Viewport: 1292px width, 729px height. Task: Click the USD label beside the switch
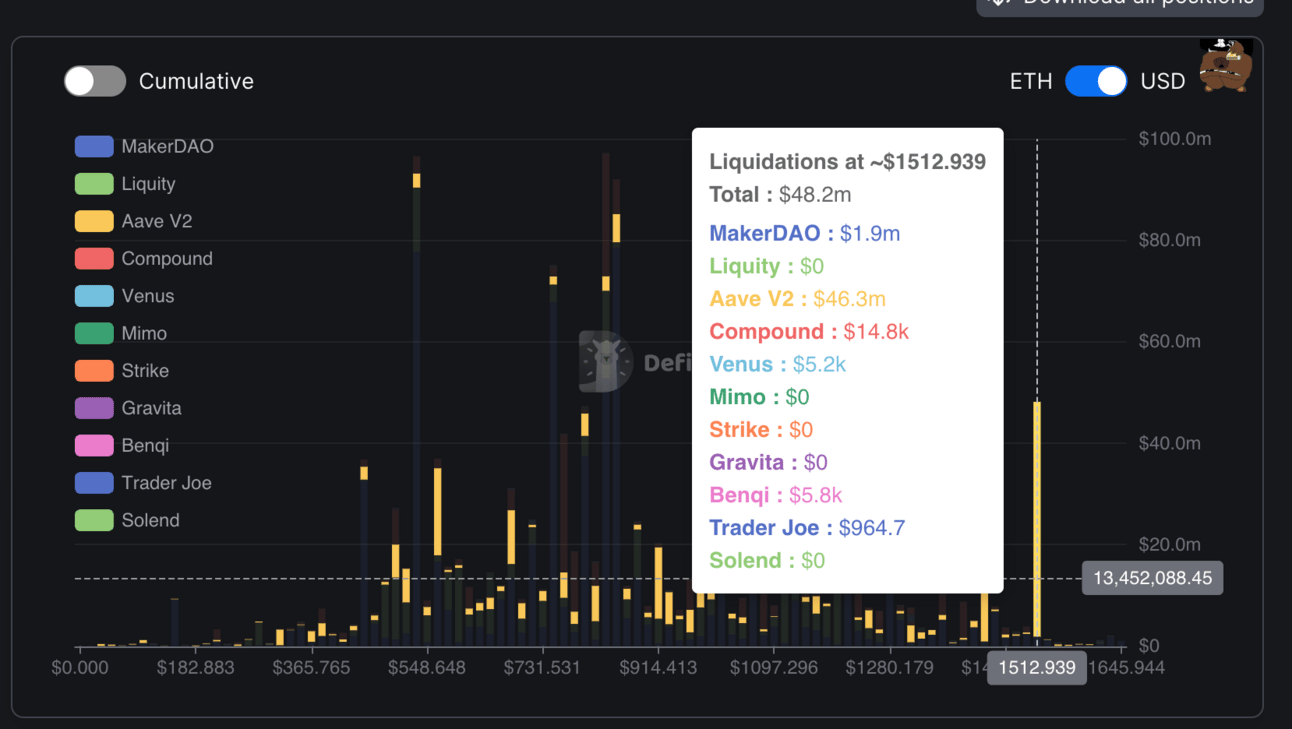point(1163,82)
